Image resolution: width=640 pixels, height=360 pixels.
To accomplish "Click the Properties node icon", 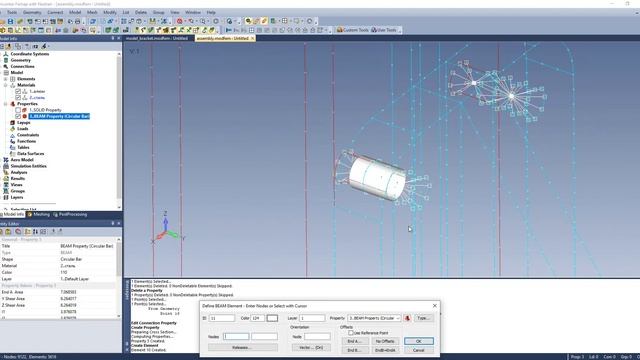I will click(13, 104).
